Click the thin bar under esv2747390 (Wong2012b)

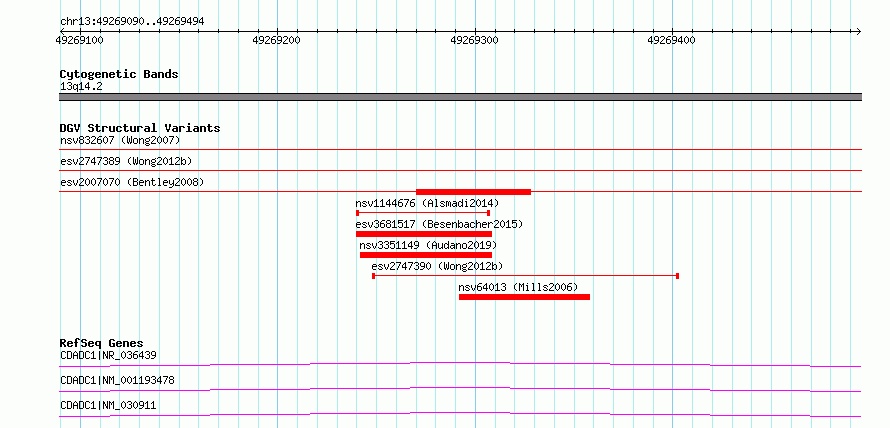[x=526, y=276]
